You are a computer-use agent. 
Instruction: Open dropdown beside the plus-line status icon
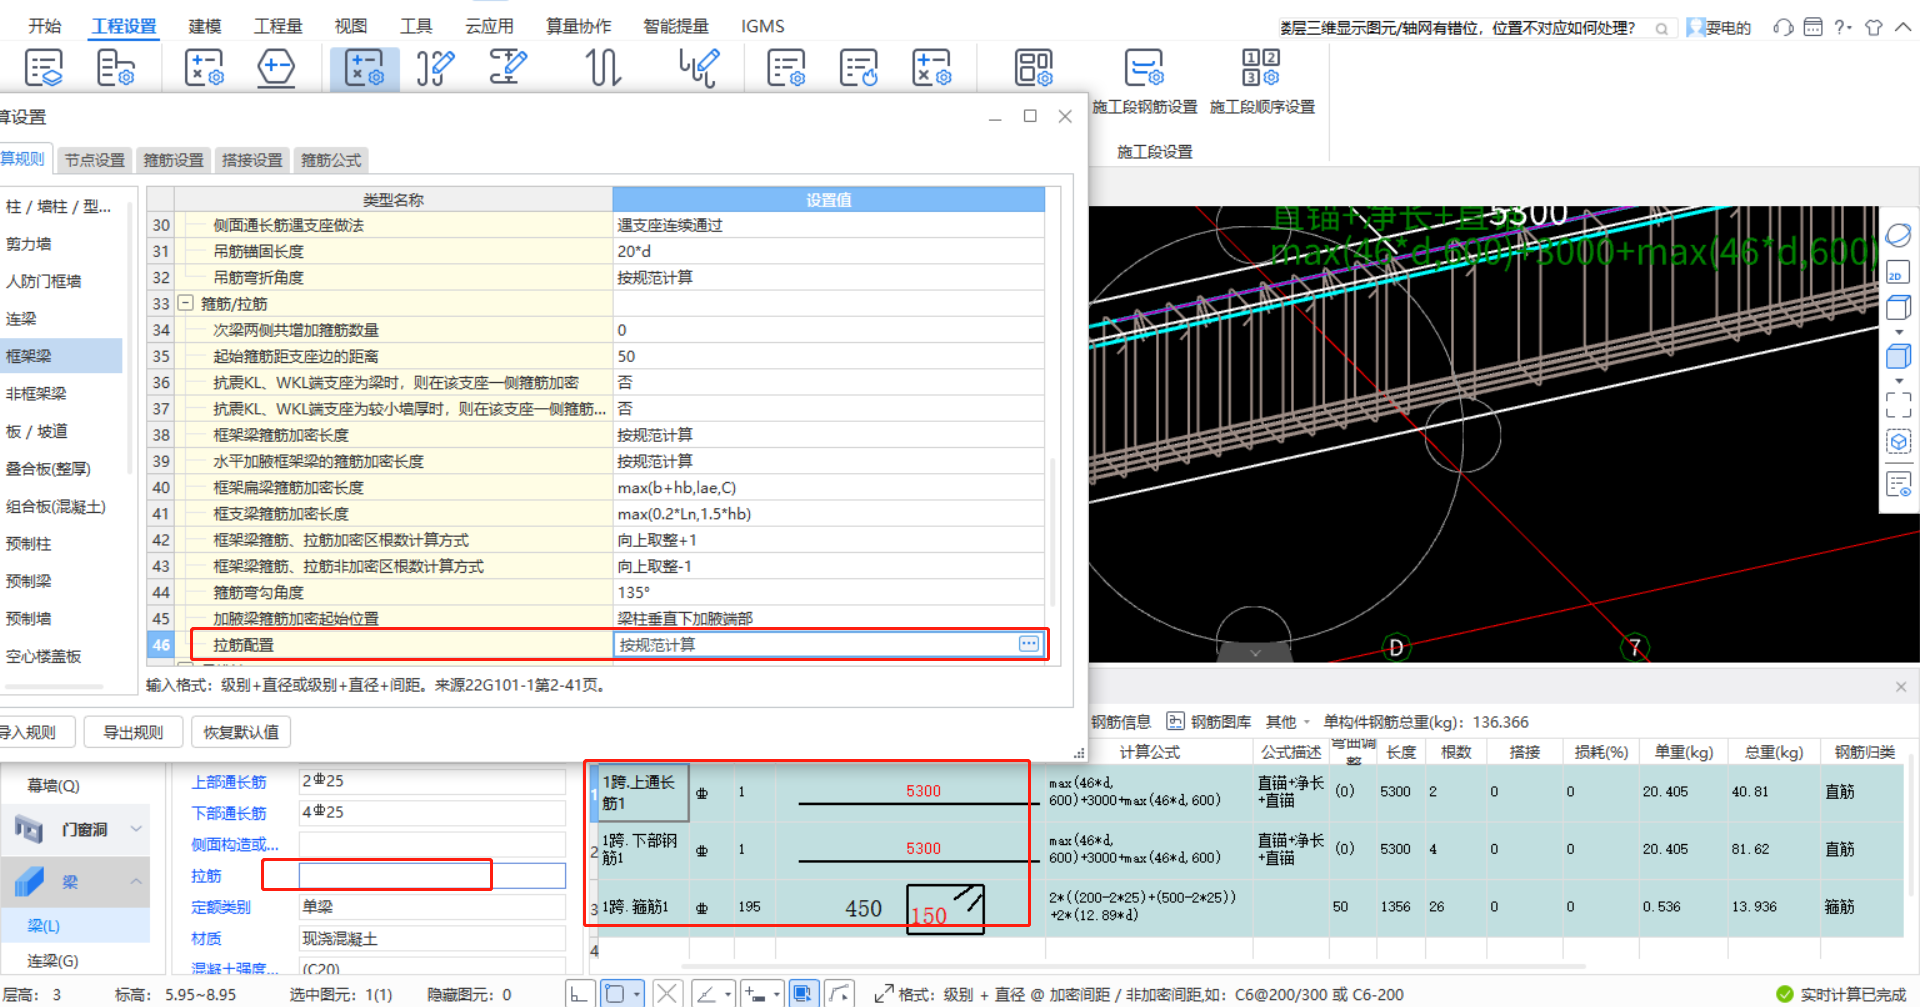tap(776, 994)
